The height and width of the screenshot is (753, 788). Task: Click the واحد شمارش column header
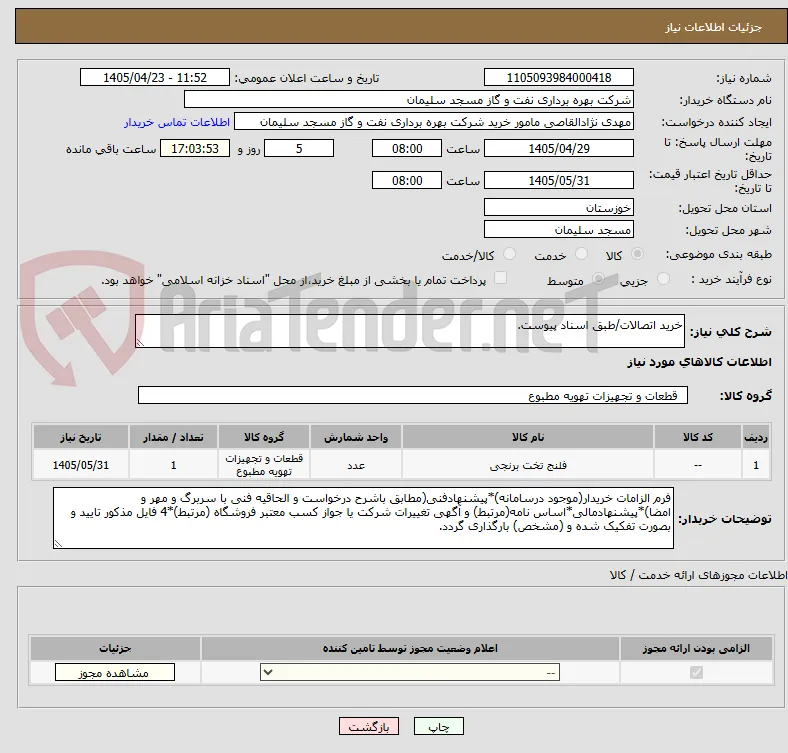pos(356,437)
